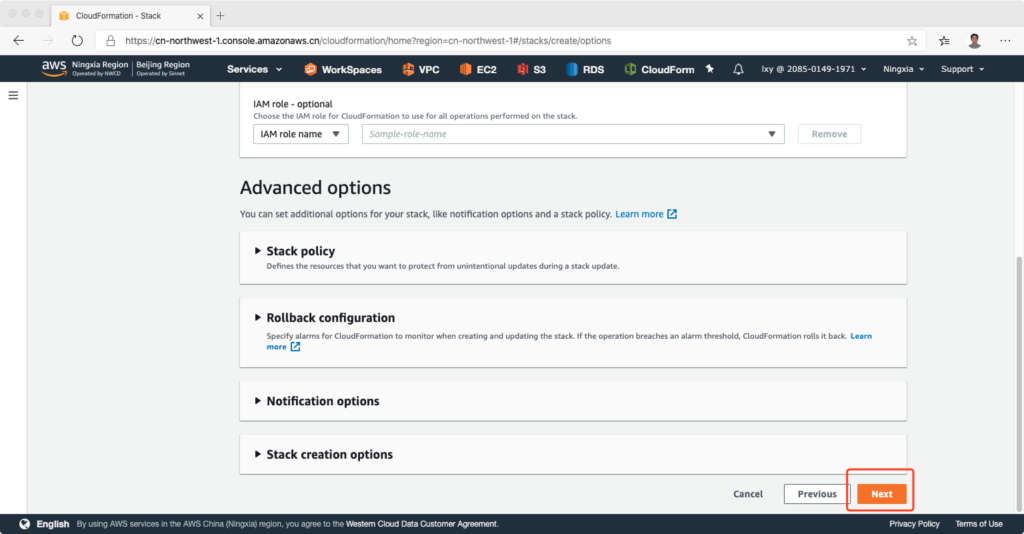Open the RDS service shortcut
This screenshot has width=1024, height=534.
(x=585, y=69)
